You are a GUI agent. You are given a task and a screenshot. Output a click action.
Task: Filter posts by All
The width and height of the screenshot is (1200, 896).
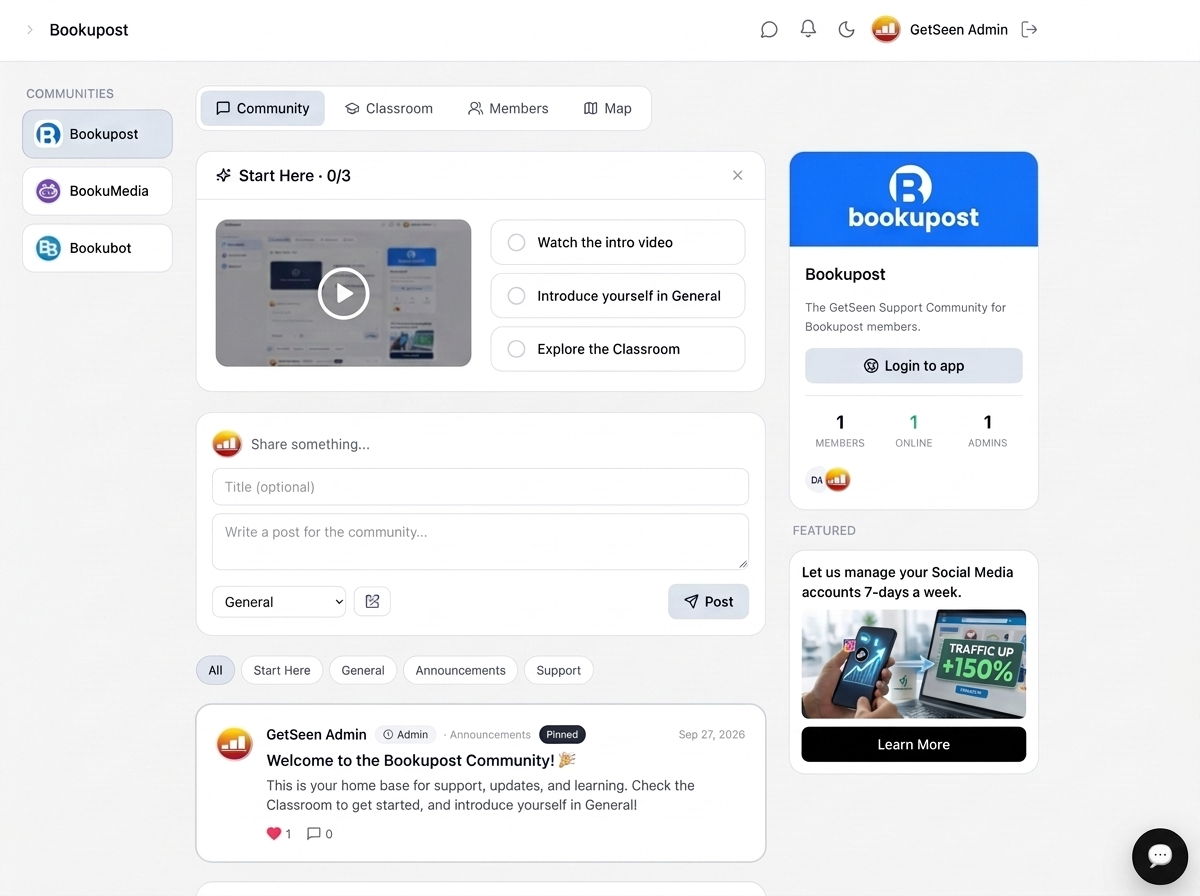coord(215,670)
